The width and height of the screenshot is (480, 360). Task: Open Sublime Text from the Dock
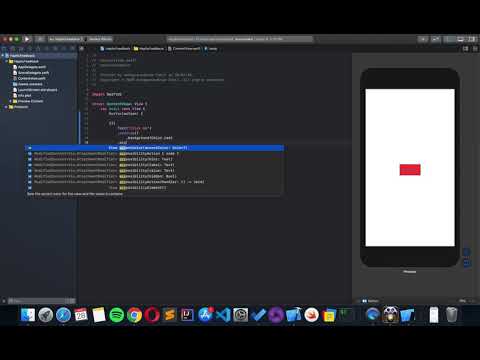[x=170, y=315]
